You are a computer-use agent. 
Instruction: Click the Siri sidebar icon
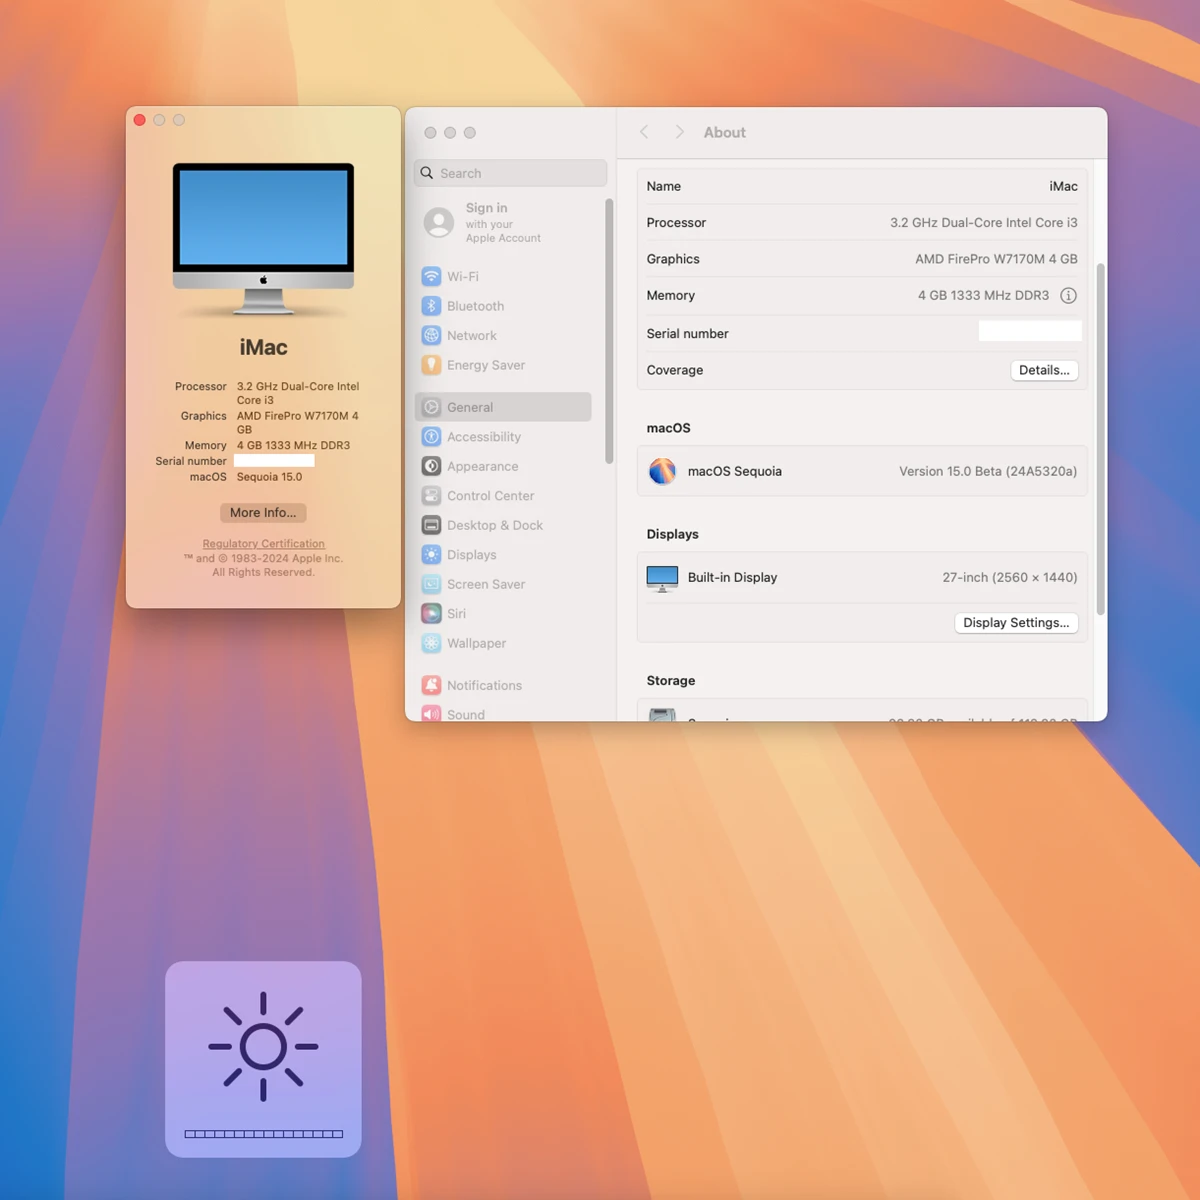click(431, 614)
